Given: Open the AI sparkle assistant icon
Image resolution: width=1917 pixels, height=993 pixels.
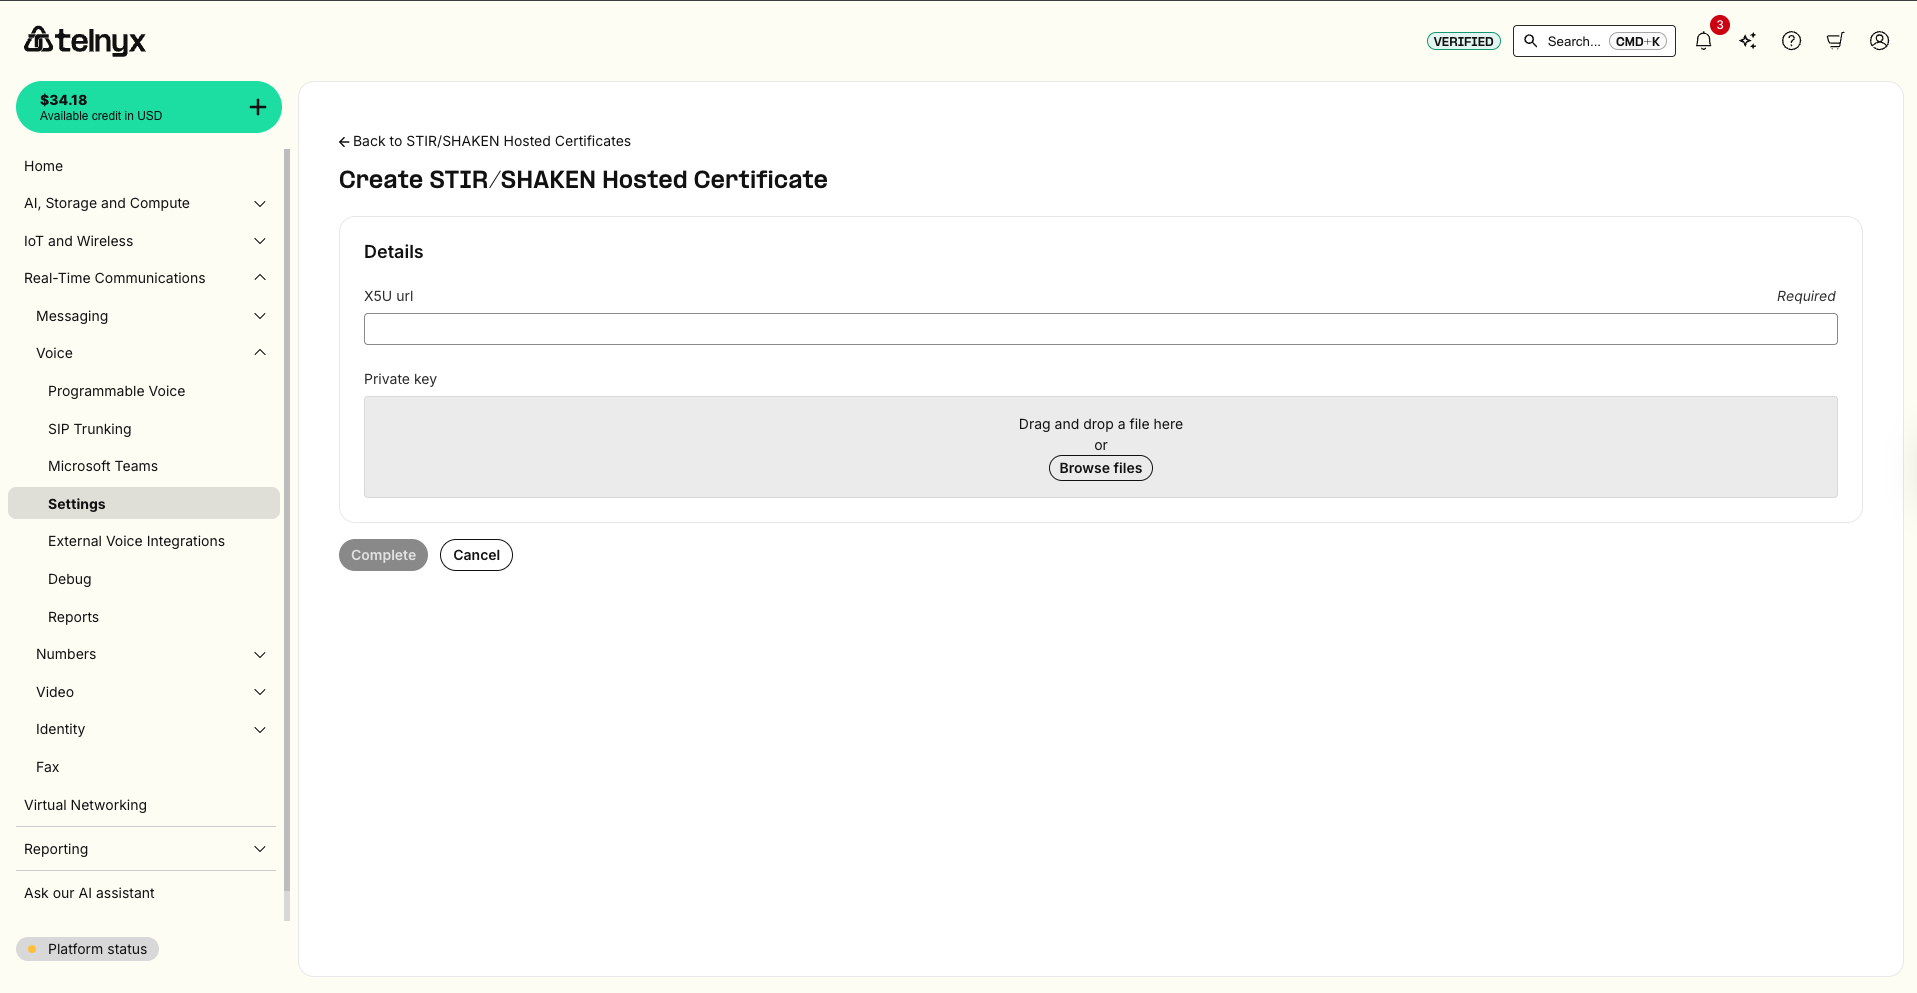Looking at the screenshot, I should [1747, 41].
